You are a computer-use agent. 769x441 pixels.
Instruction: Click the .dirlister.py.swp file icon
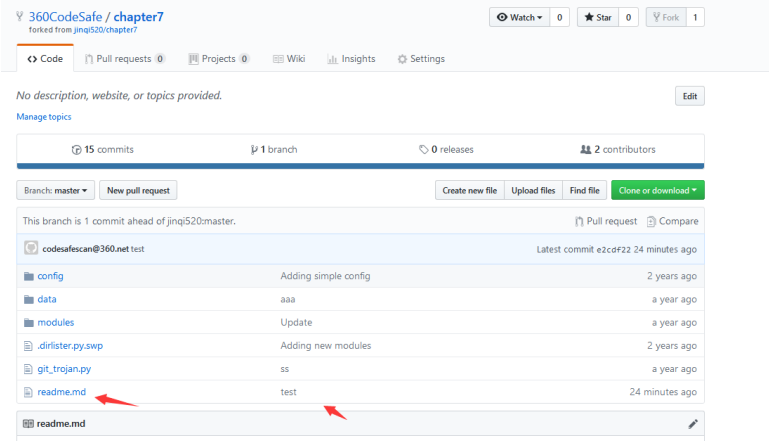click(x=28, y=346)
